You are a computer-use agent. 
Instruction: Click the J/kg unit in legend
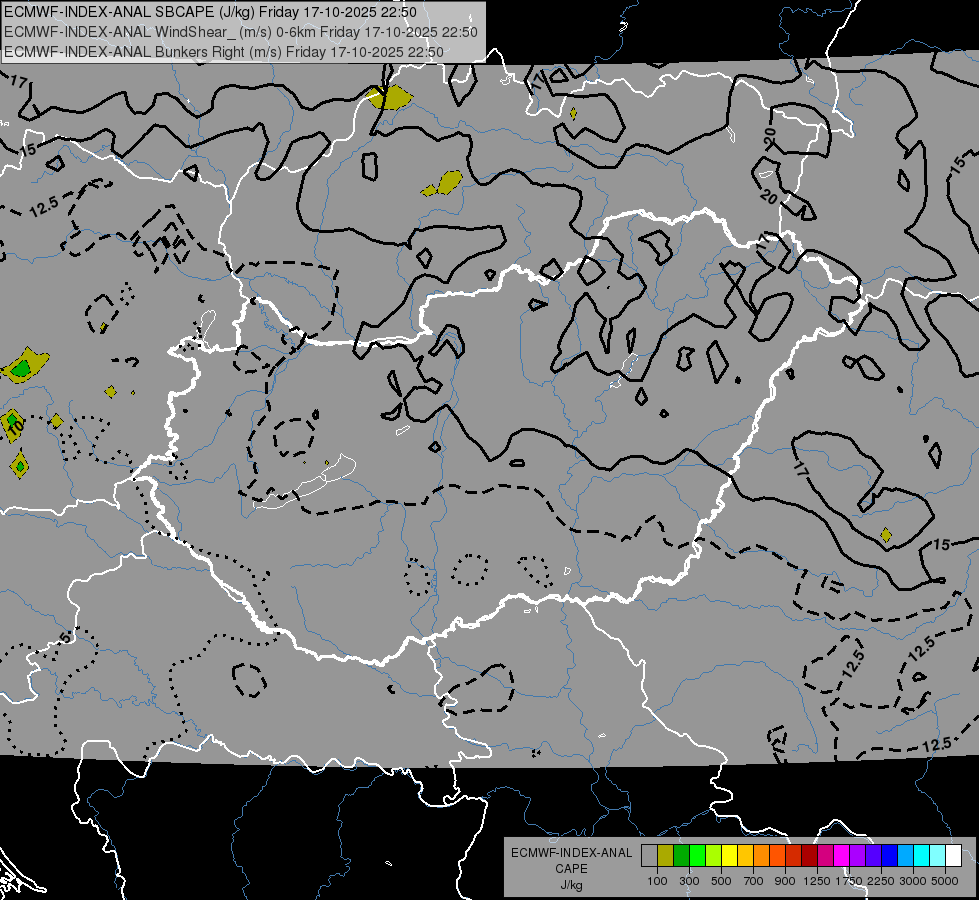571,885
